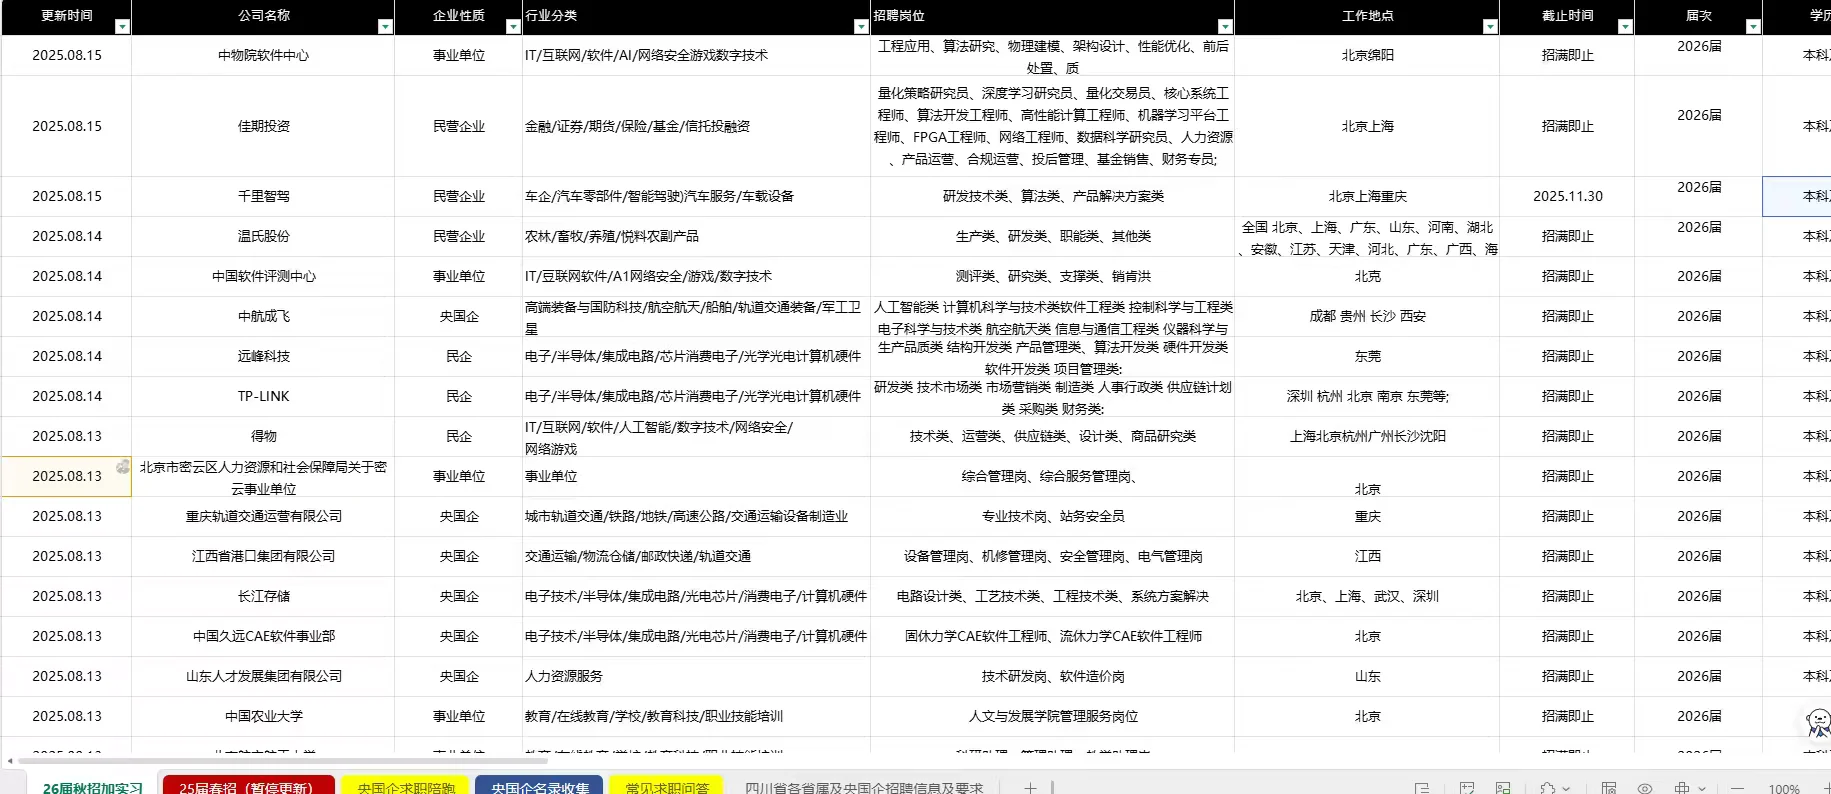Expand the arrow next to the 中 icon
This screenshot has height=794, width=1831.
coord(1701,788)
